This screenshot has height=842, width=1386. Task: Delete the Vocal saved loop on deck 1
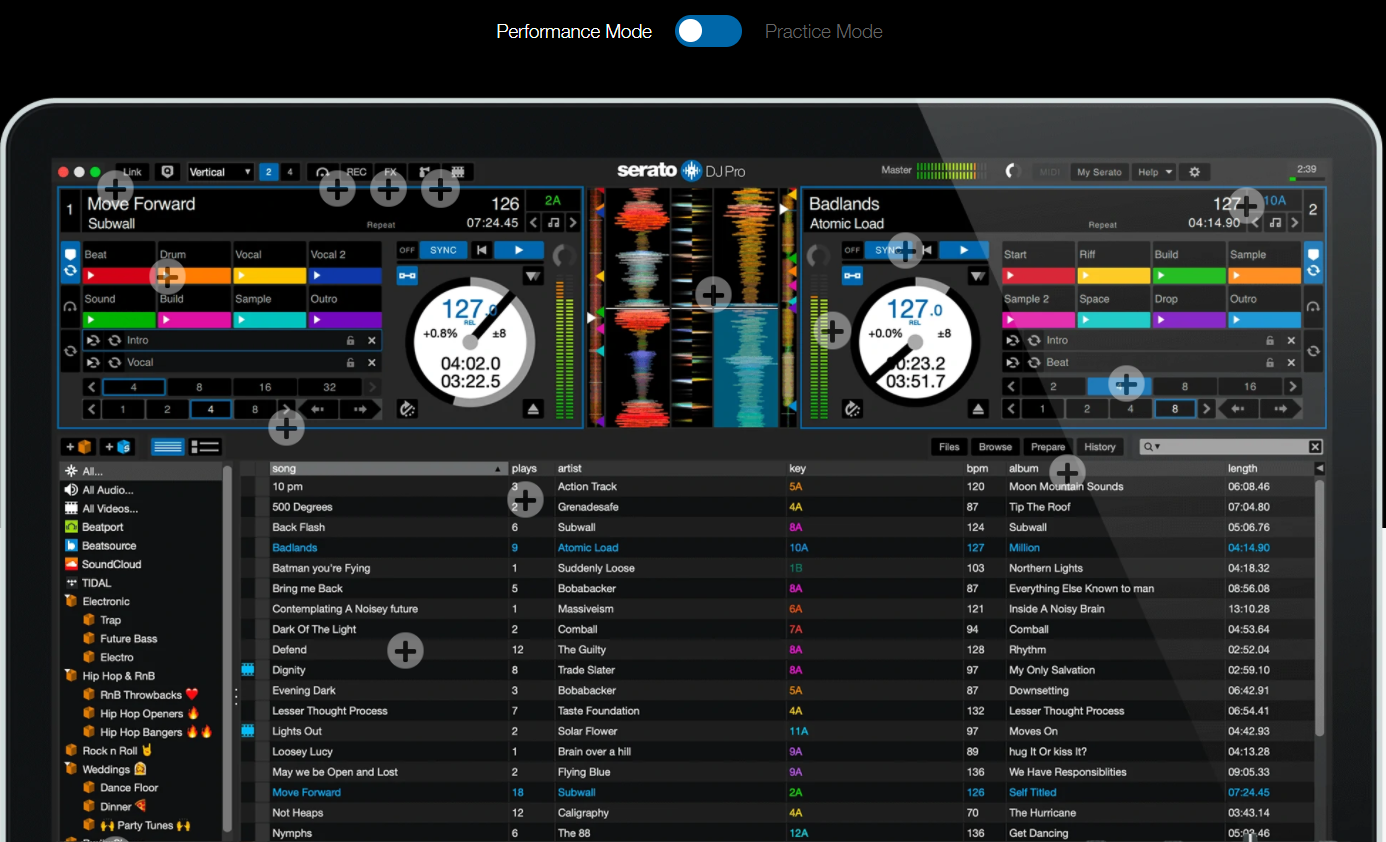372,363
